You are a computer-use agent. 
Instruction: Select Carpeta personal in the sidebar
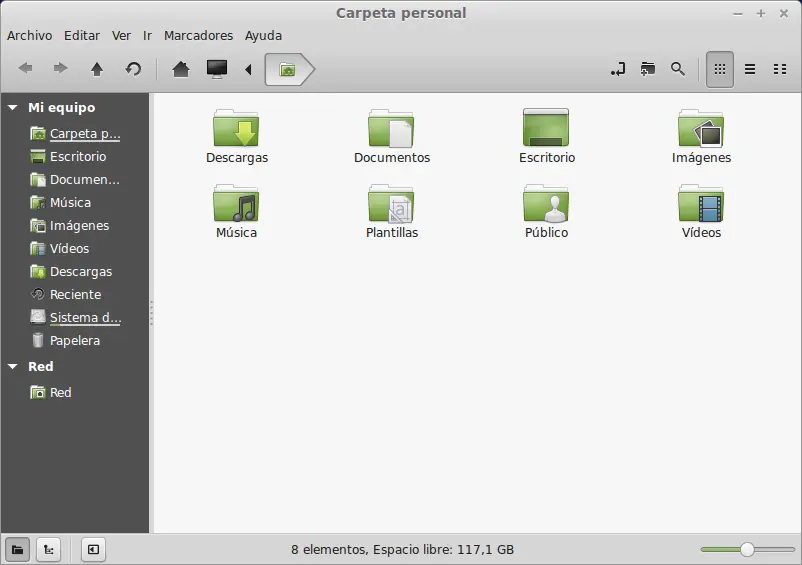click(75, 133)
